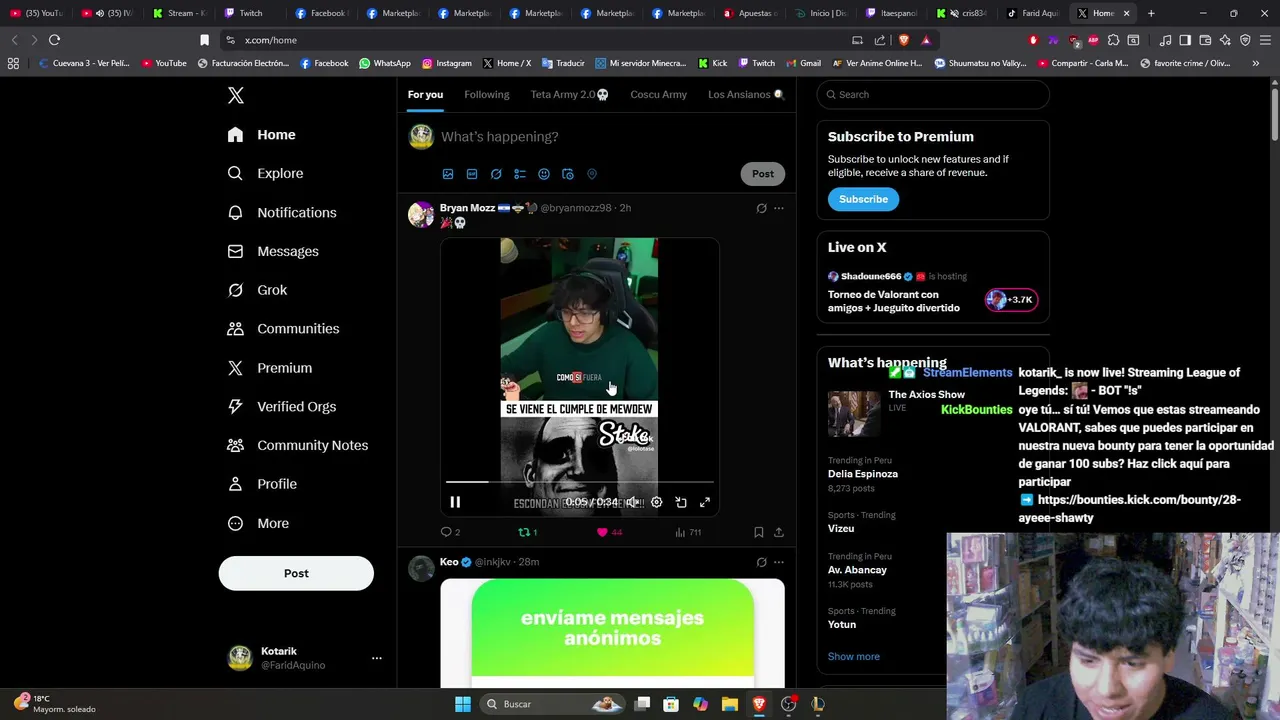View analytics of Bryan Mozz post
The height and width of the screenshot is (720, 1280).
pos(688,532)
